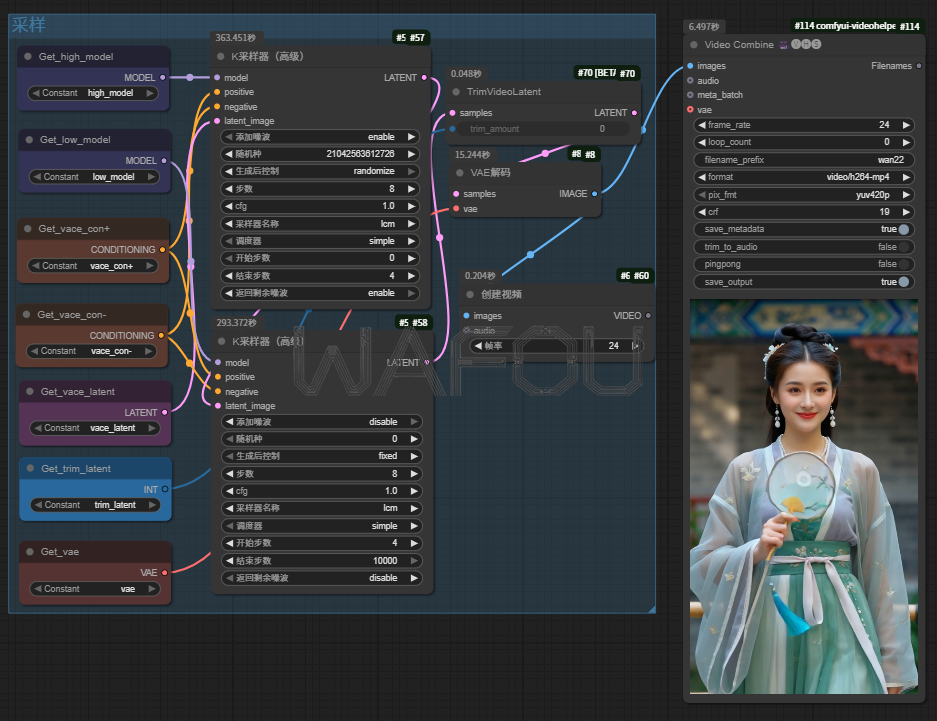This screenshot has height=721, width=937.
Task: Decrease 开始步数 in node #58 with left arrow
Action: [x=229, y=544]
